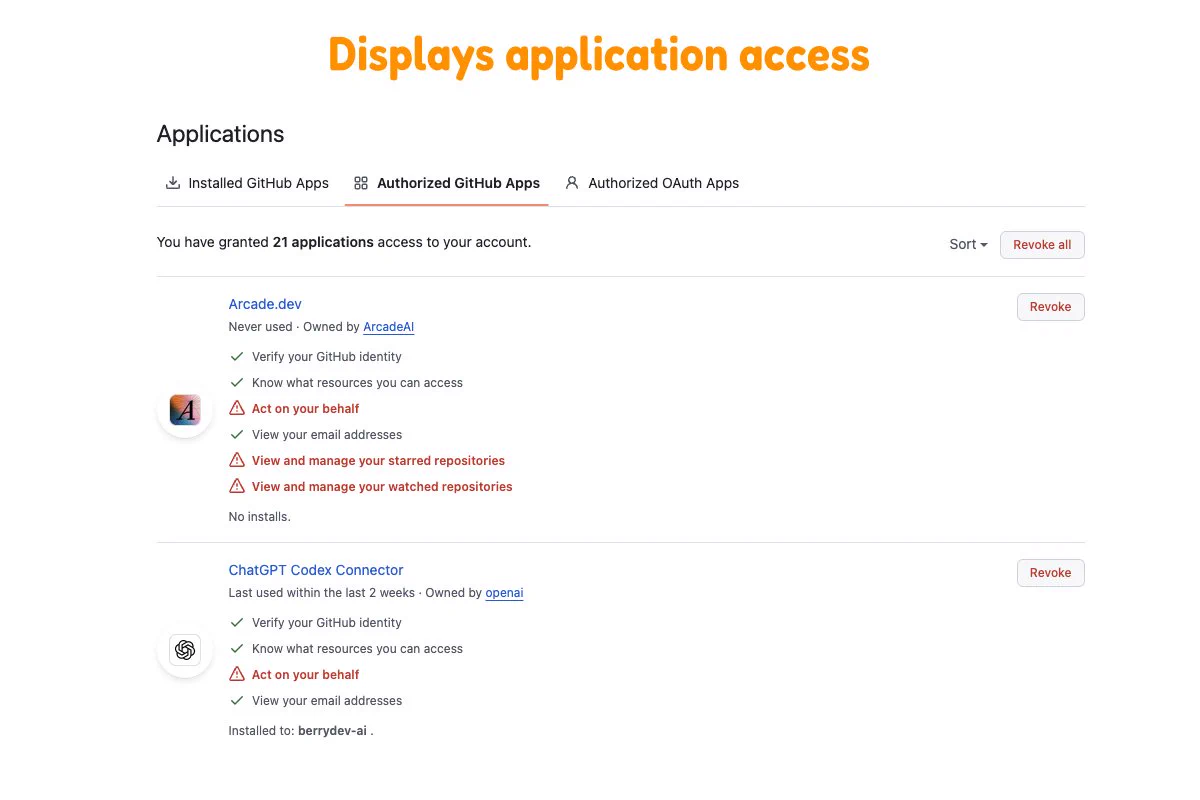Click warning icon next to Arcade.dev Act on your behalf
The image size is (1200, 800).
click(237, 408)
